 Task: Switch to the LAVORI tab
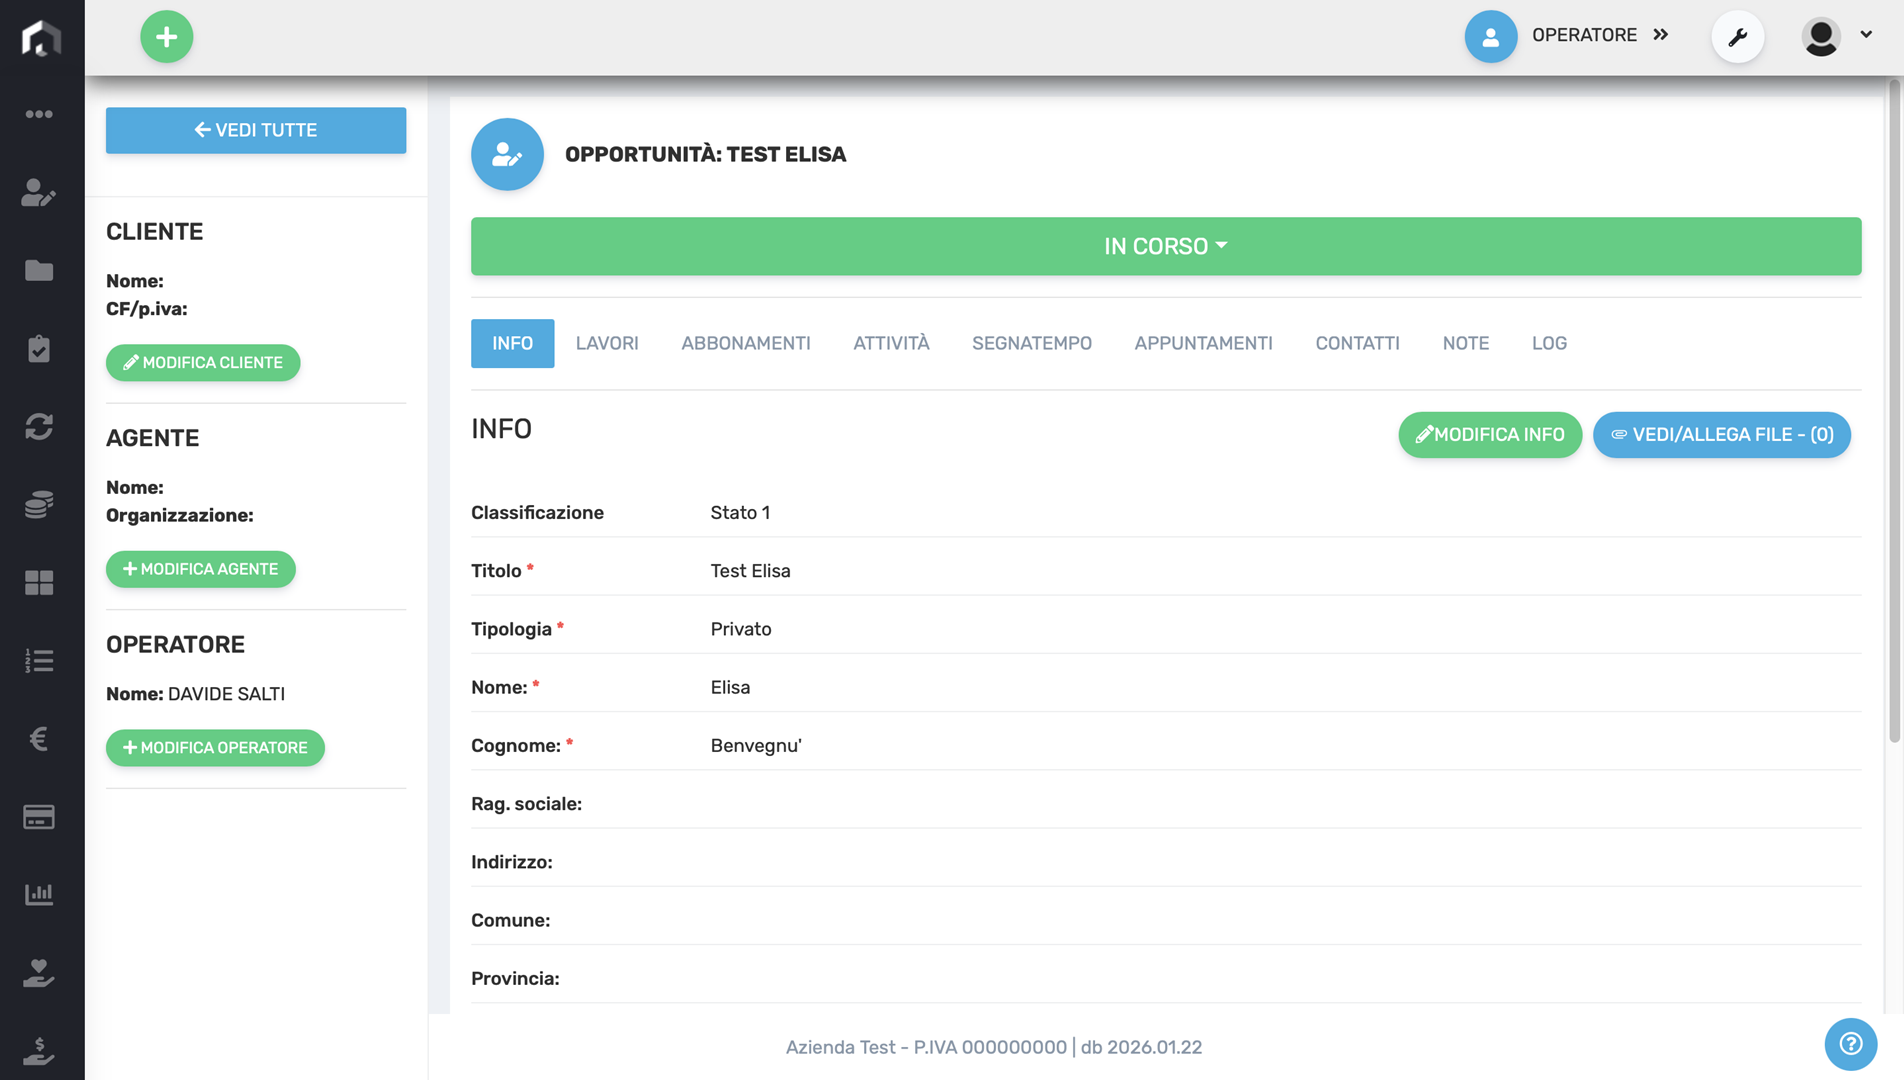coord(606,343)
